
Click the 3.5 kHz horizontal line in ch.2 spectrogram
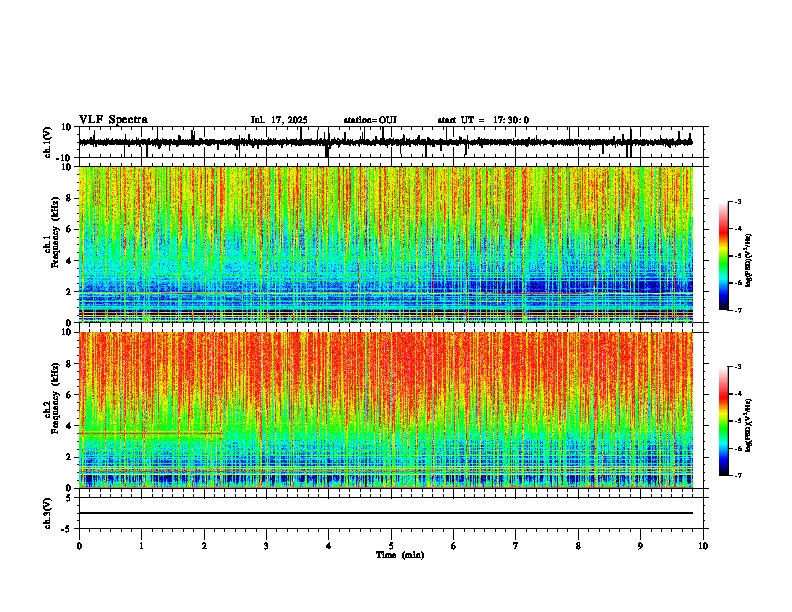151,433
